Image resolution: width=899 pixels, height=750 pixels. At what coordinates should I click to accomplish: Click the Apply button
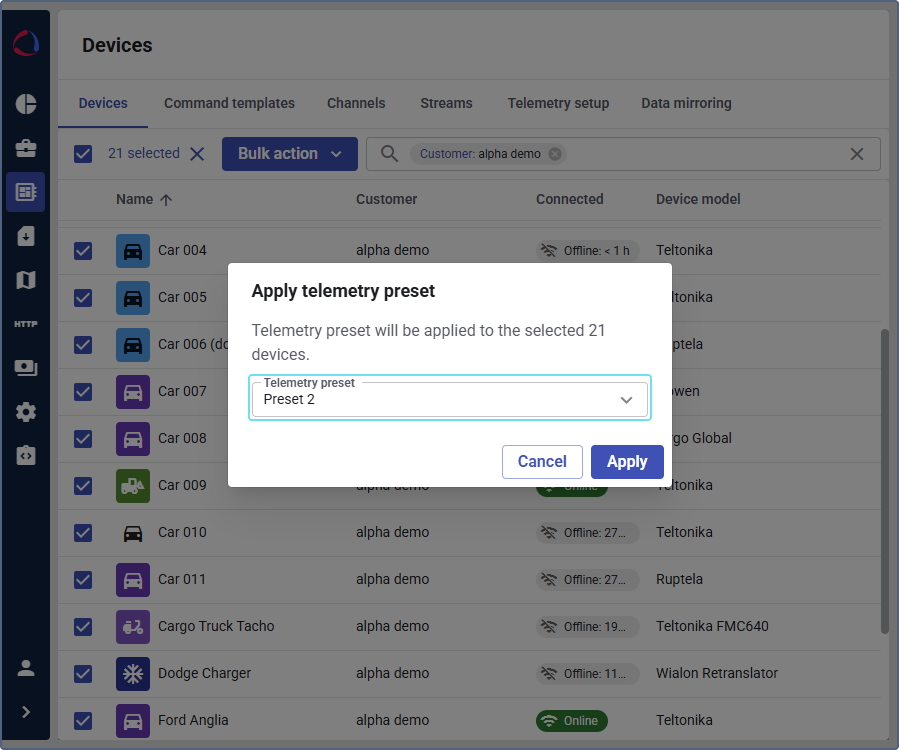(627, 462)
